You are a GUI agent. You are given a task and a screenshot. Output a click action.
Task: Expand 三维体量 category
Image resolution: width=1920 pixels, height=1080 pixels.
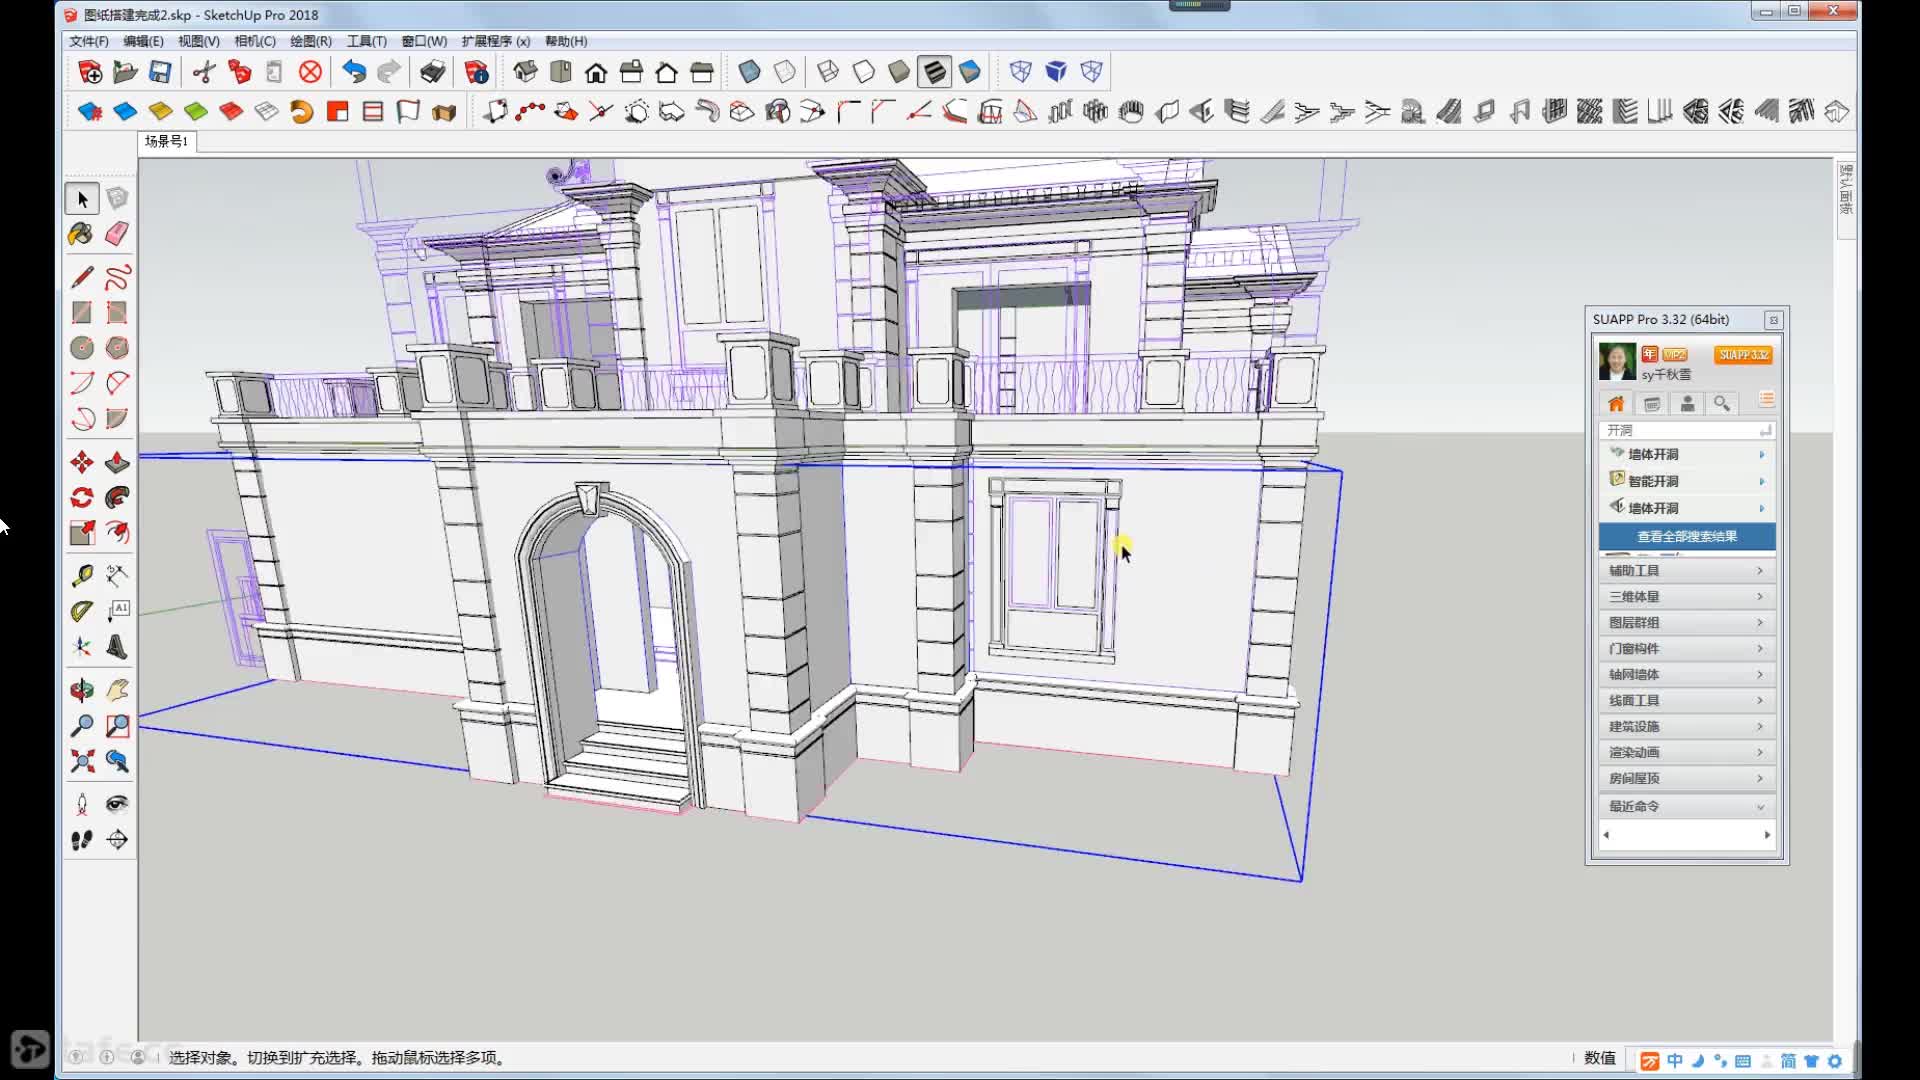pyautogui.click(x=1687, y=596)
